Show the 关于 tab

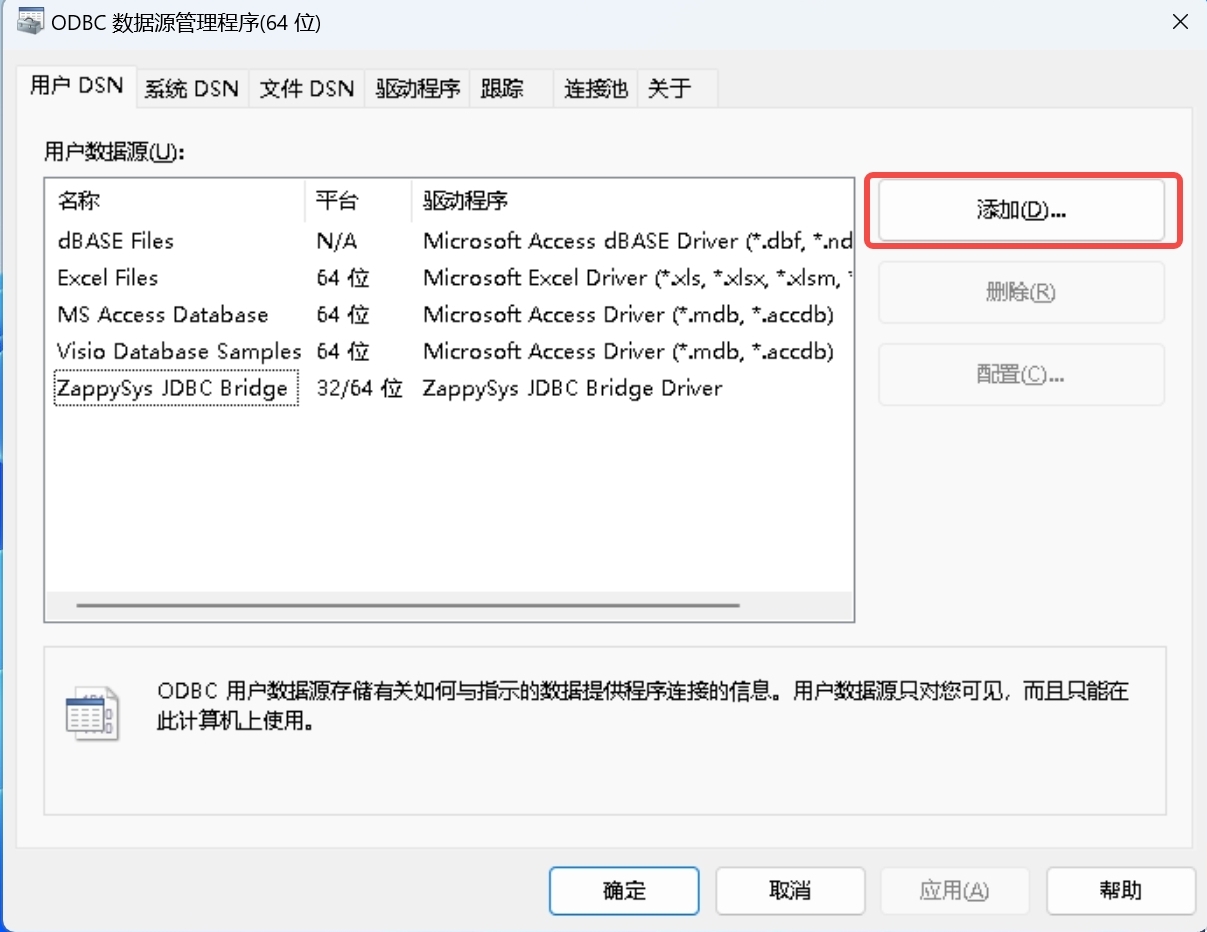coord(669,89)
